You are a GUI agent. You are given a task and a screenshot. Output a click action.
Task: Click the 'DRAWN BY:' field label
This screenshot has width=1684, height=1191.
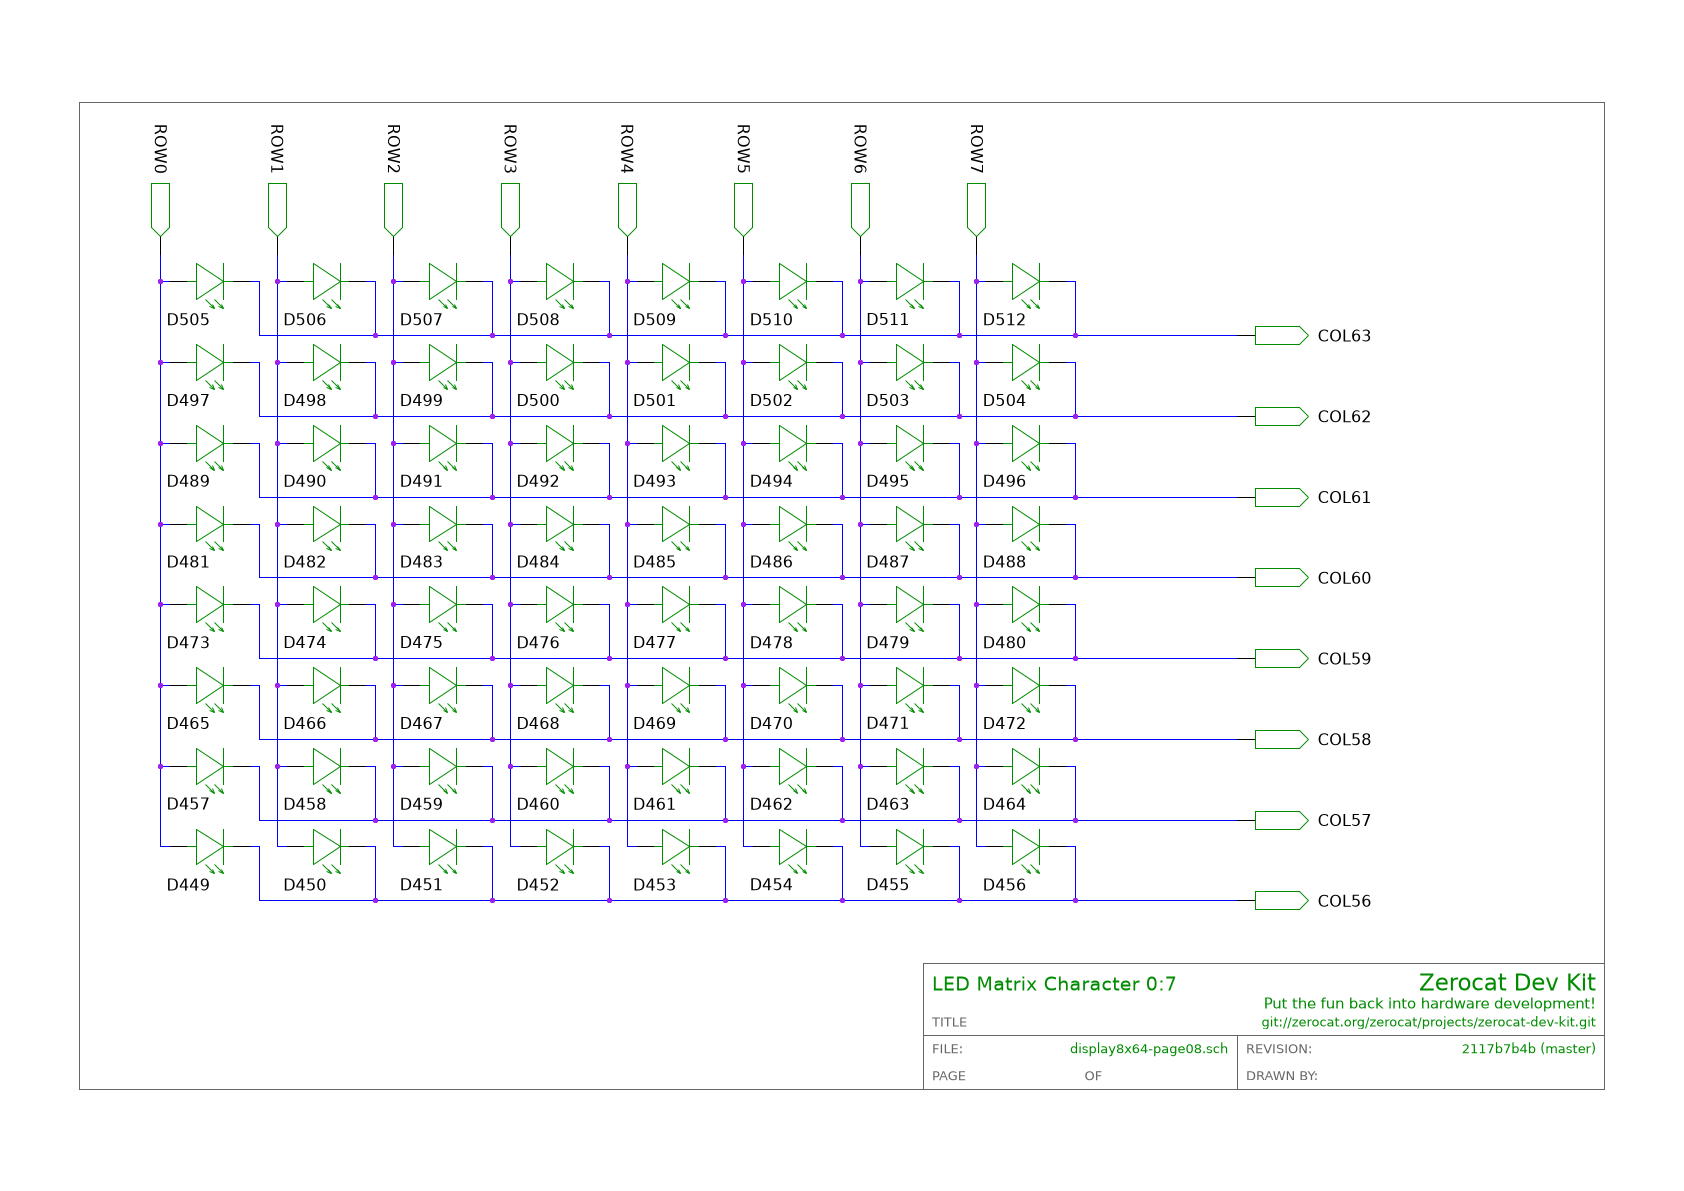tap(1282, 1076)
